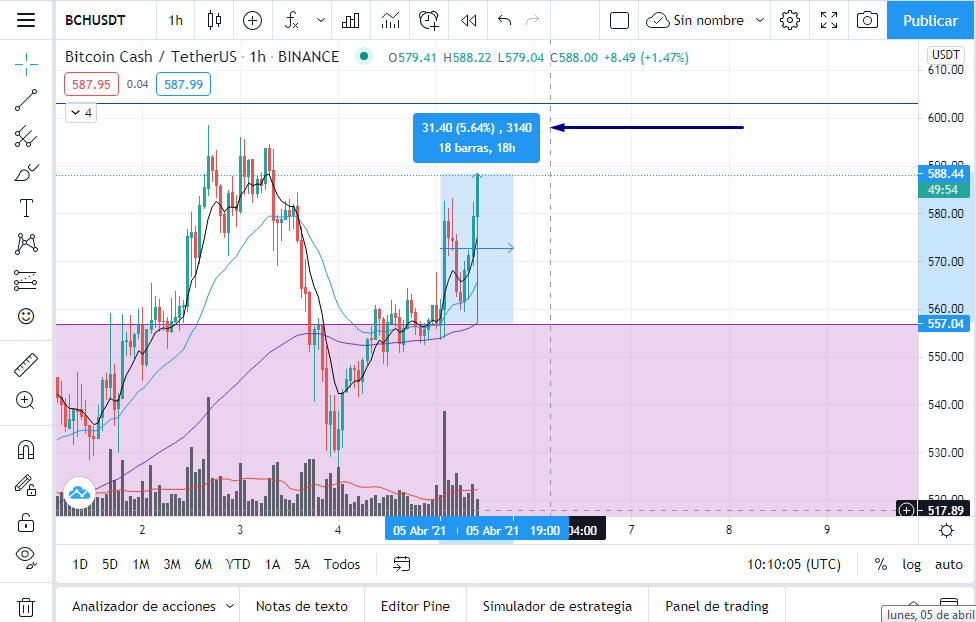Select the Todos date range
976x622 pixels.
(x=342, y=564)
